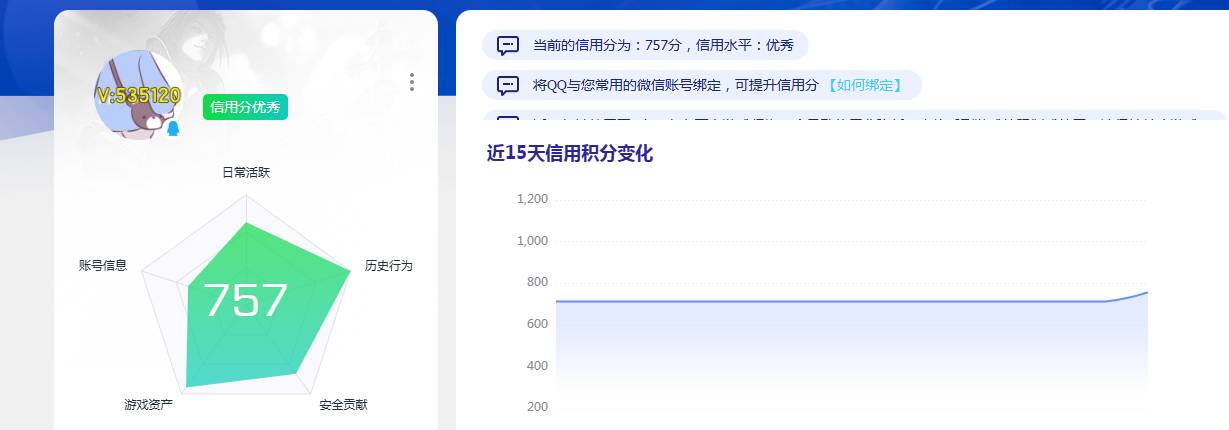Click chat bubble icon beside 当前的信用分为

point(508,45)
